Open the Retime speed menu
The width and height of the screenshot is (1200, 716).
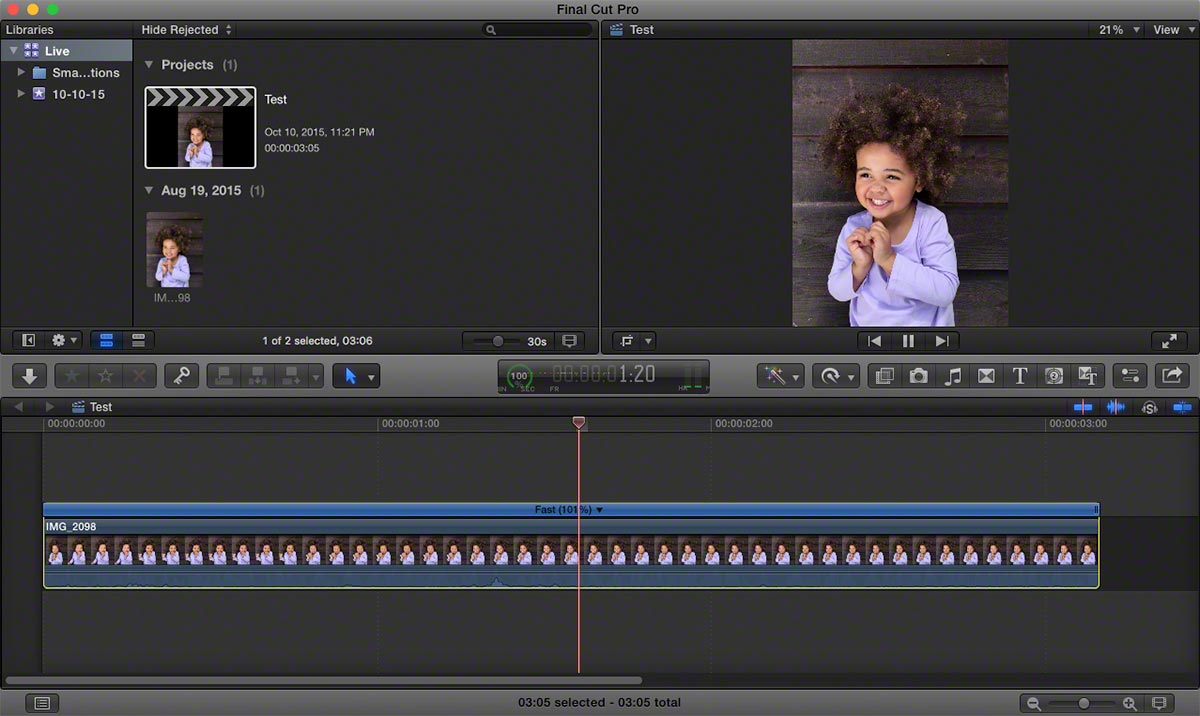point(836,376)
